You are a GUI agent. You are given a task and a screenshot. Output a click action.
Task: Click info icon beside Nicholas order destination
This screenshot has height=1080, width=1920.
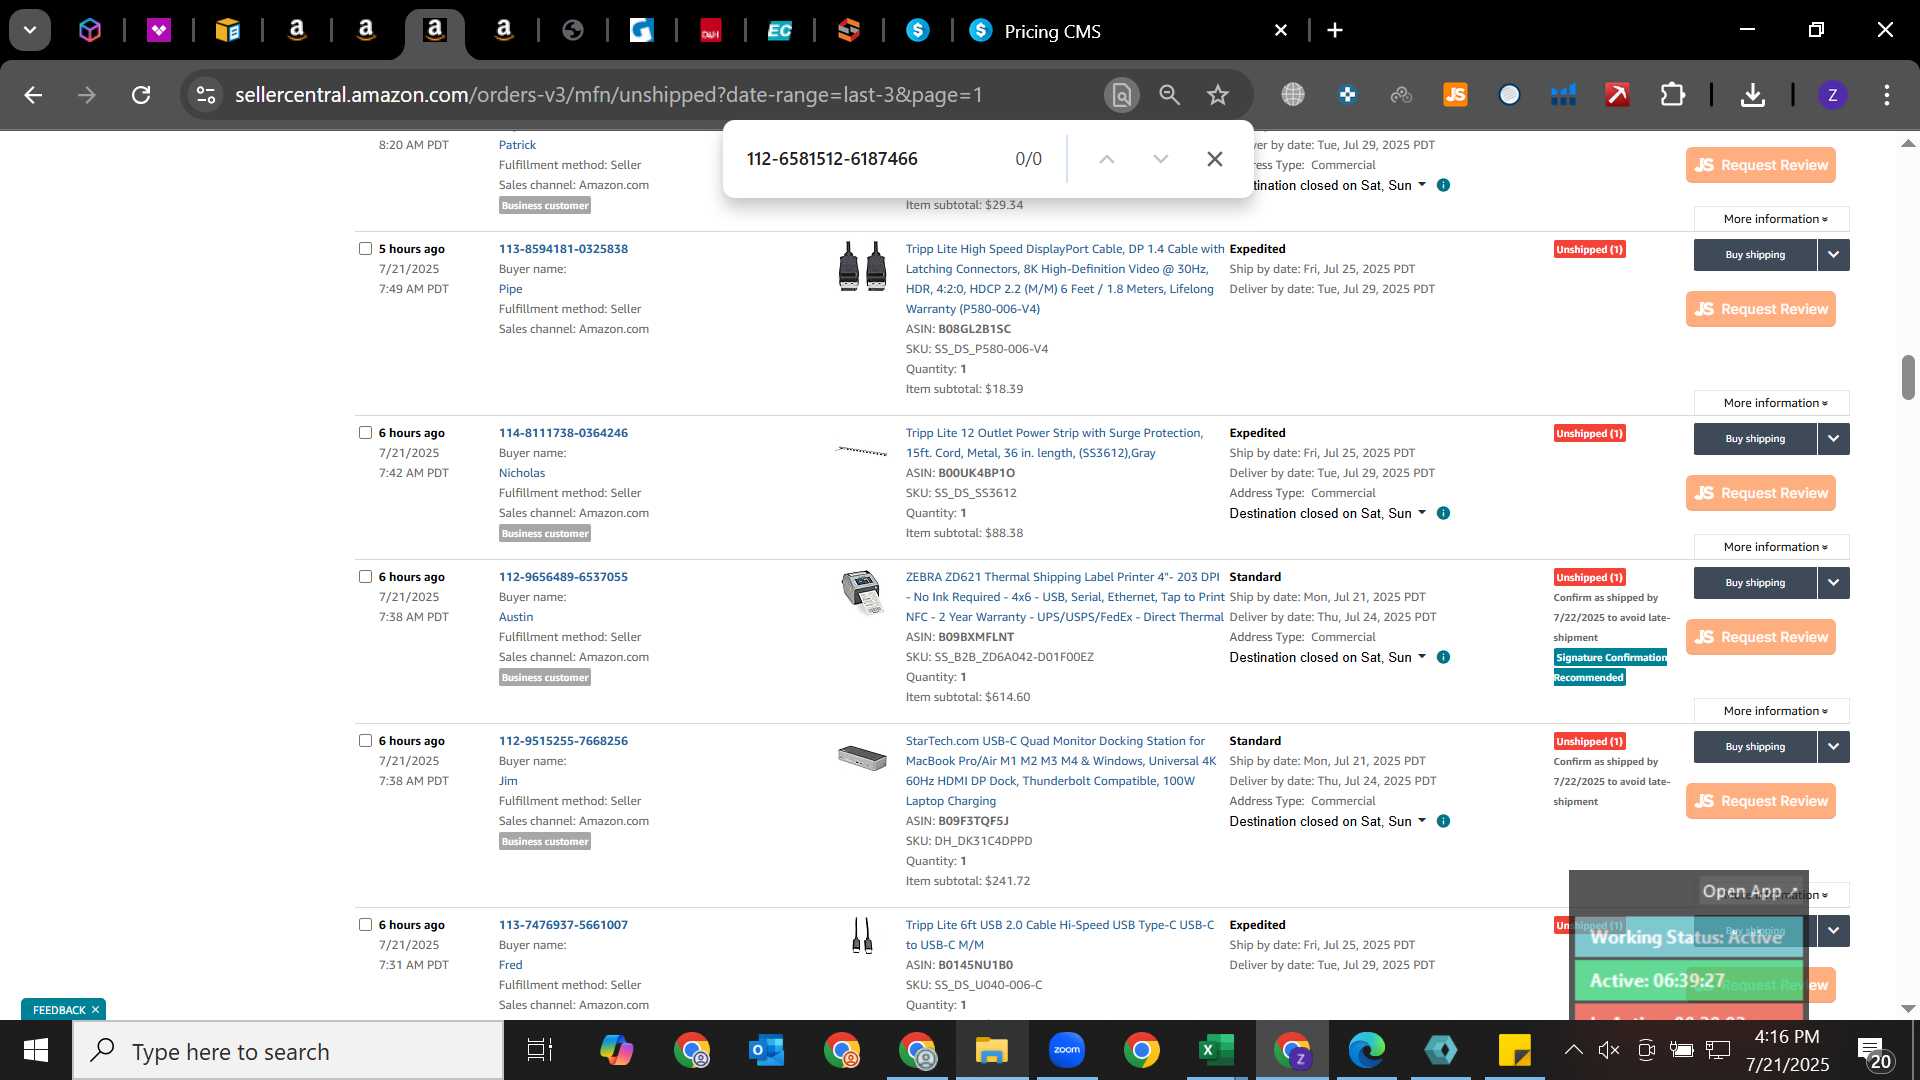point(1443,513)
